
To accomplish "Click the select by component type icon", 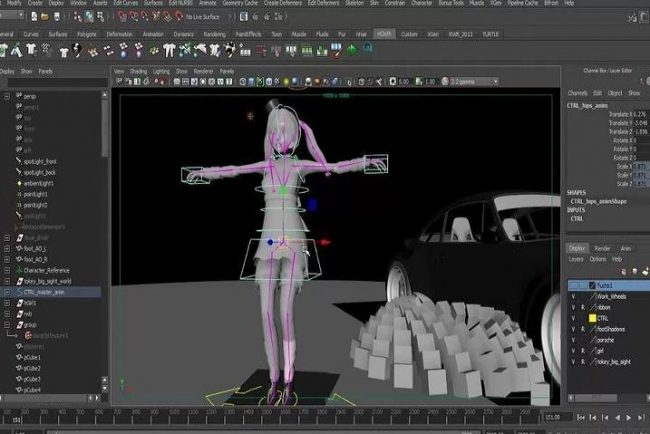I will 100,17.
